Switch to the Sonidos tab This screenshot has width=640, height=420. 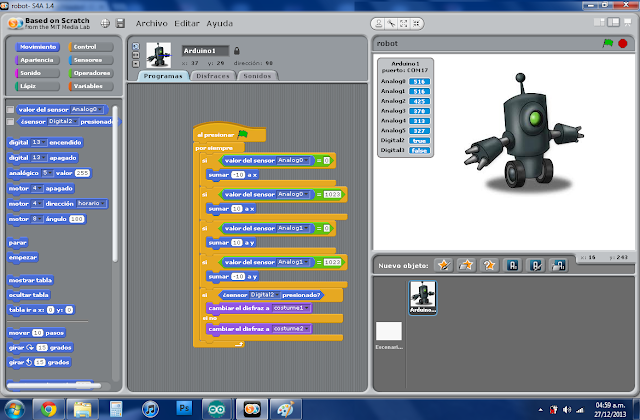point(257,76)
